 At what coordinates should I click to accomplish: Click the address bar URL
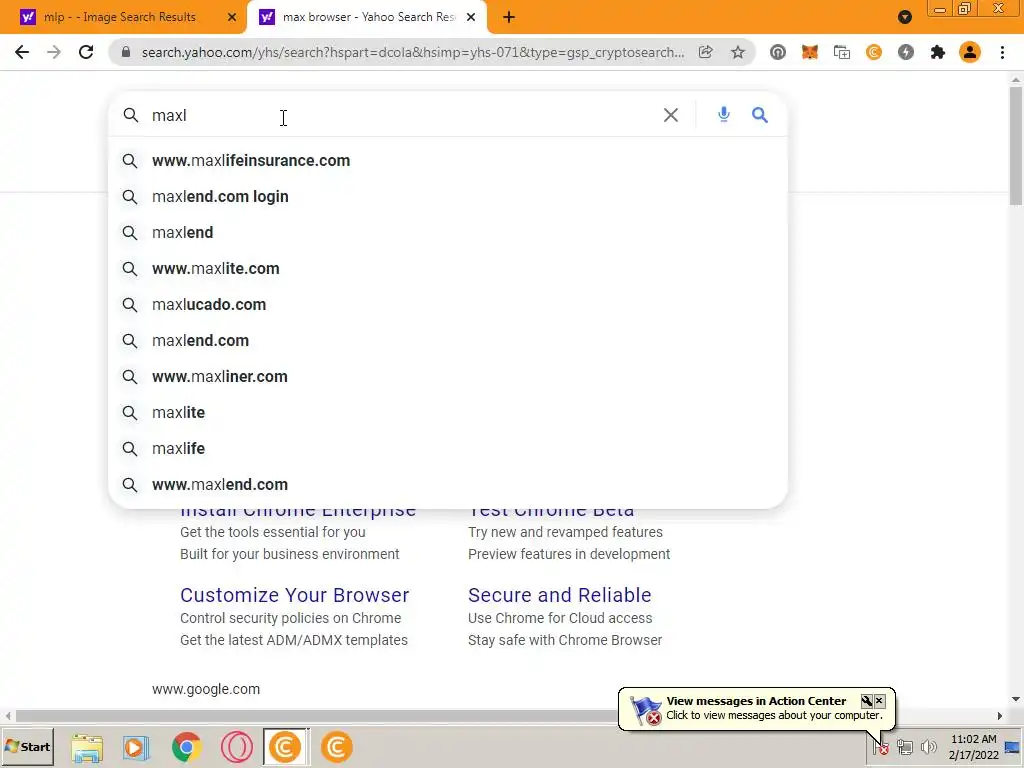[x=413, y=52]
